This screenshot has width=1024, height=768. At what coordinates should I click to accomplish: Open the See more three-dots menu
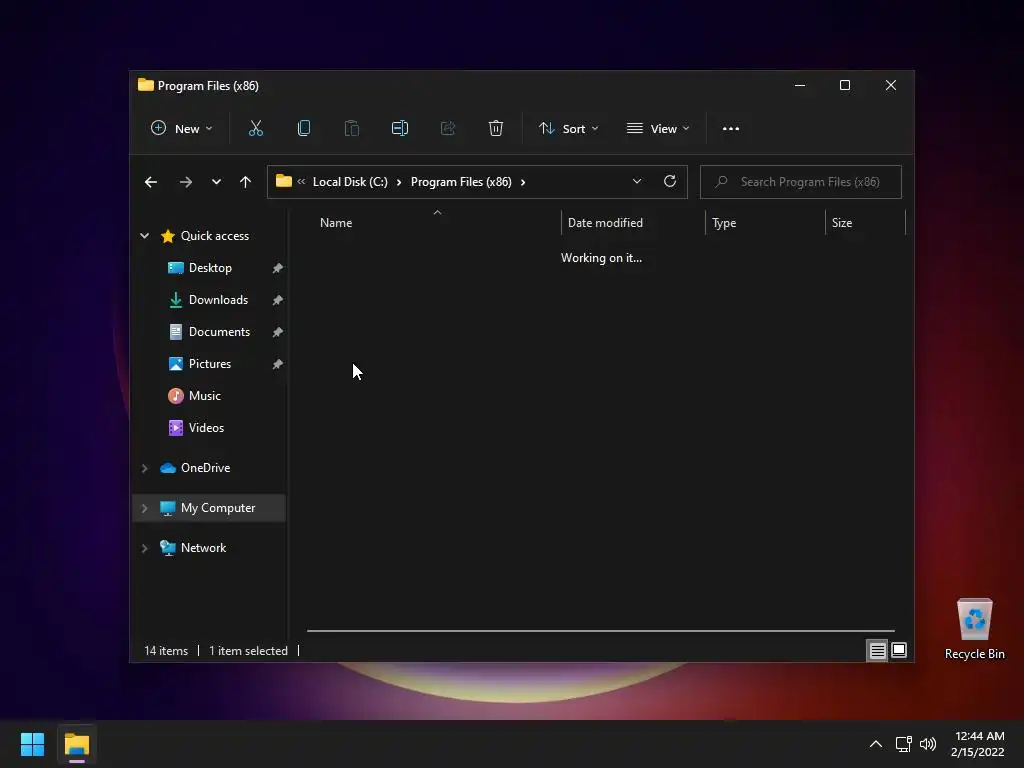(731, 129)
